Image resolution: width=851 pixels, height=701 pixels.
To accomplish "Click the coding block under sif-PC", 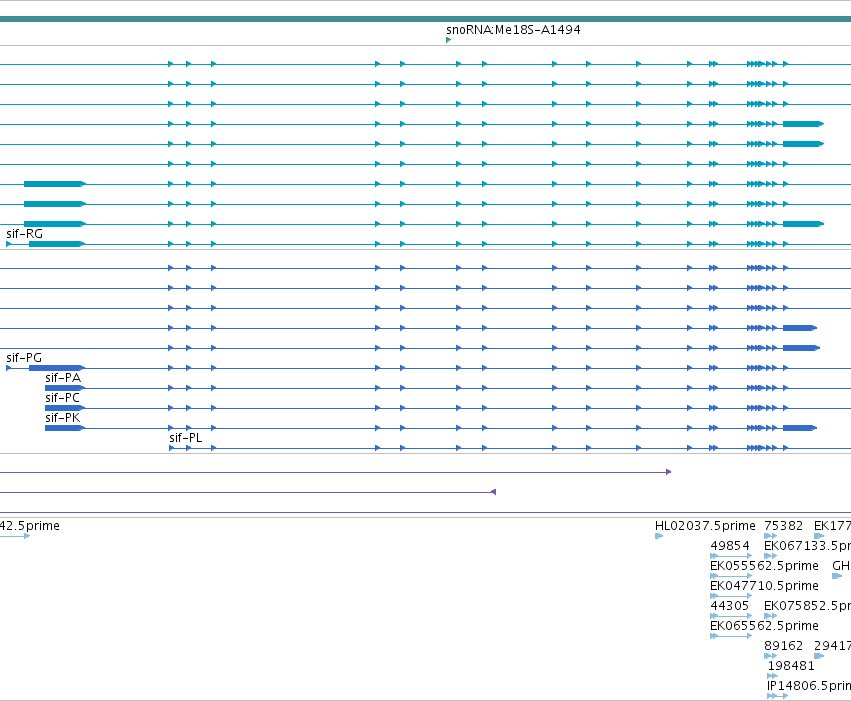I will (65, 409).
